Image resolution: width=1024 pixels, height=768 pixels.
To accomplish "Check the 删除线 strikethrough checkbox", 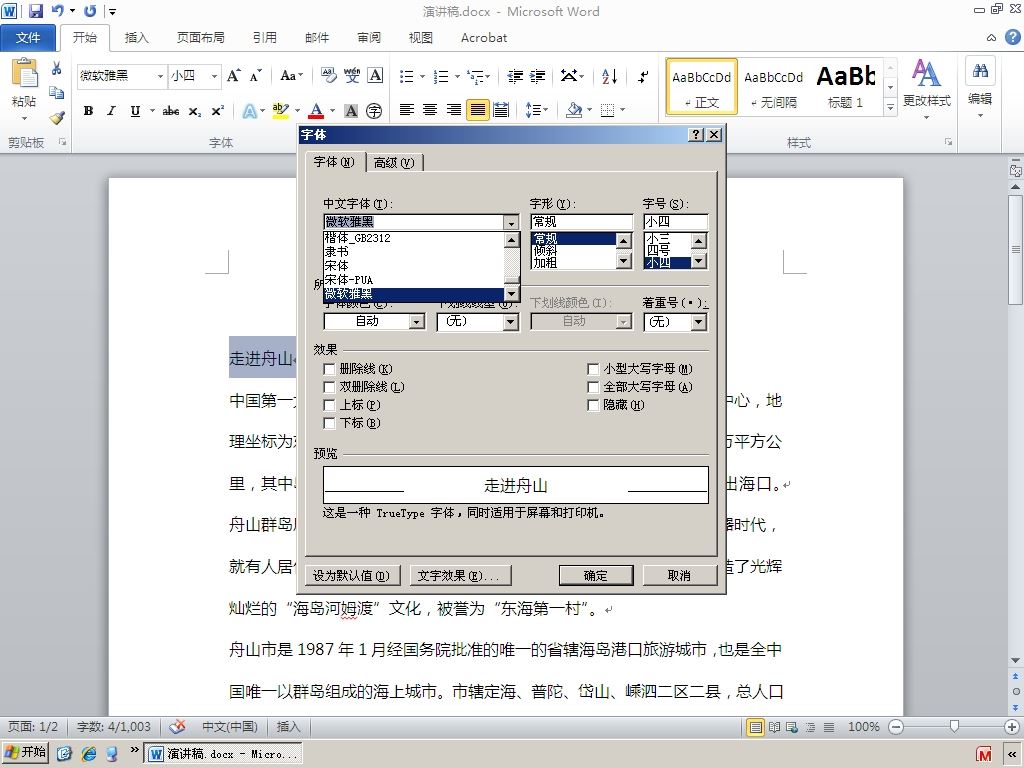I will 329,369.
